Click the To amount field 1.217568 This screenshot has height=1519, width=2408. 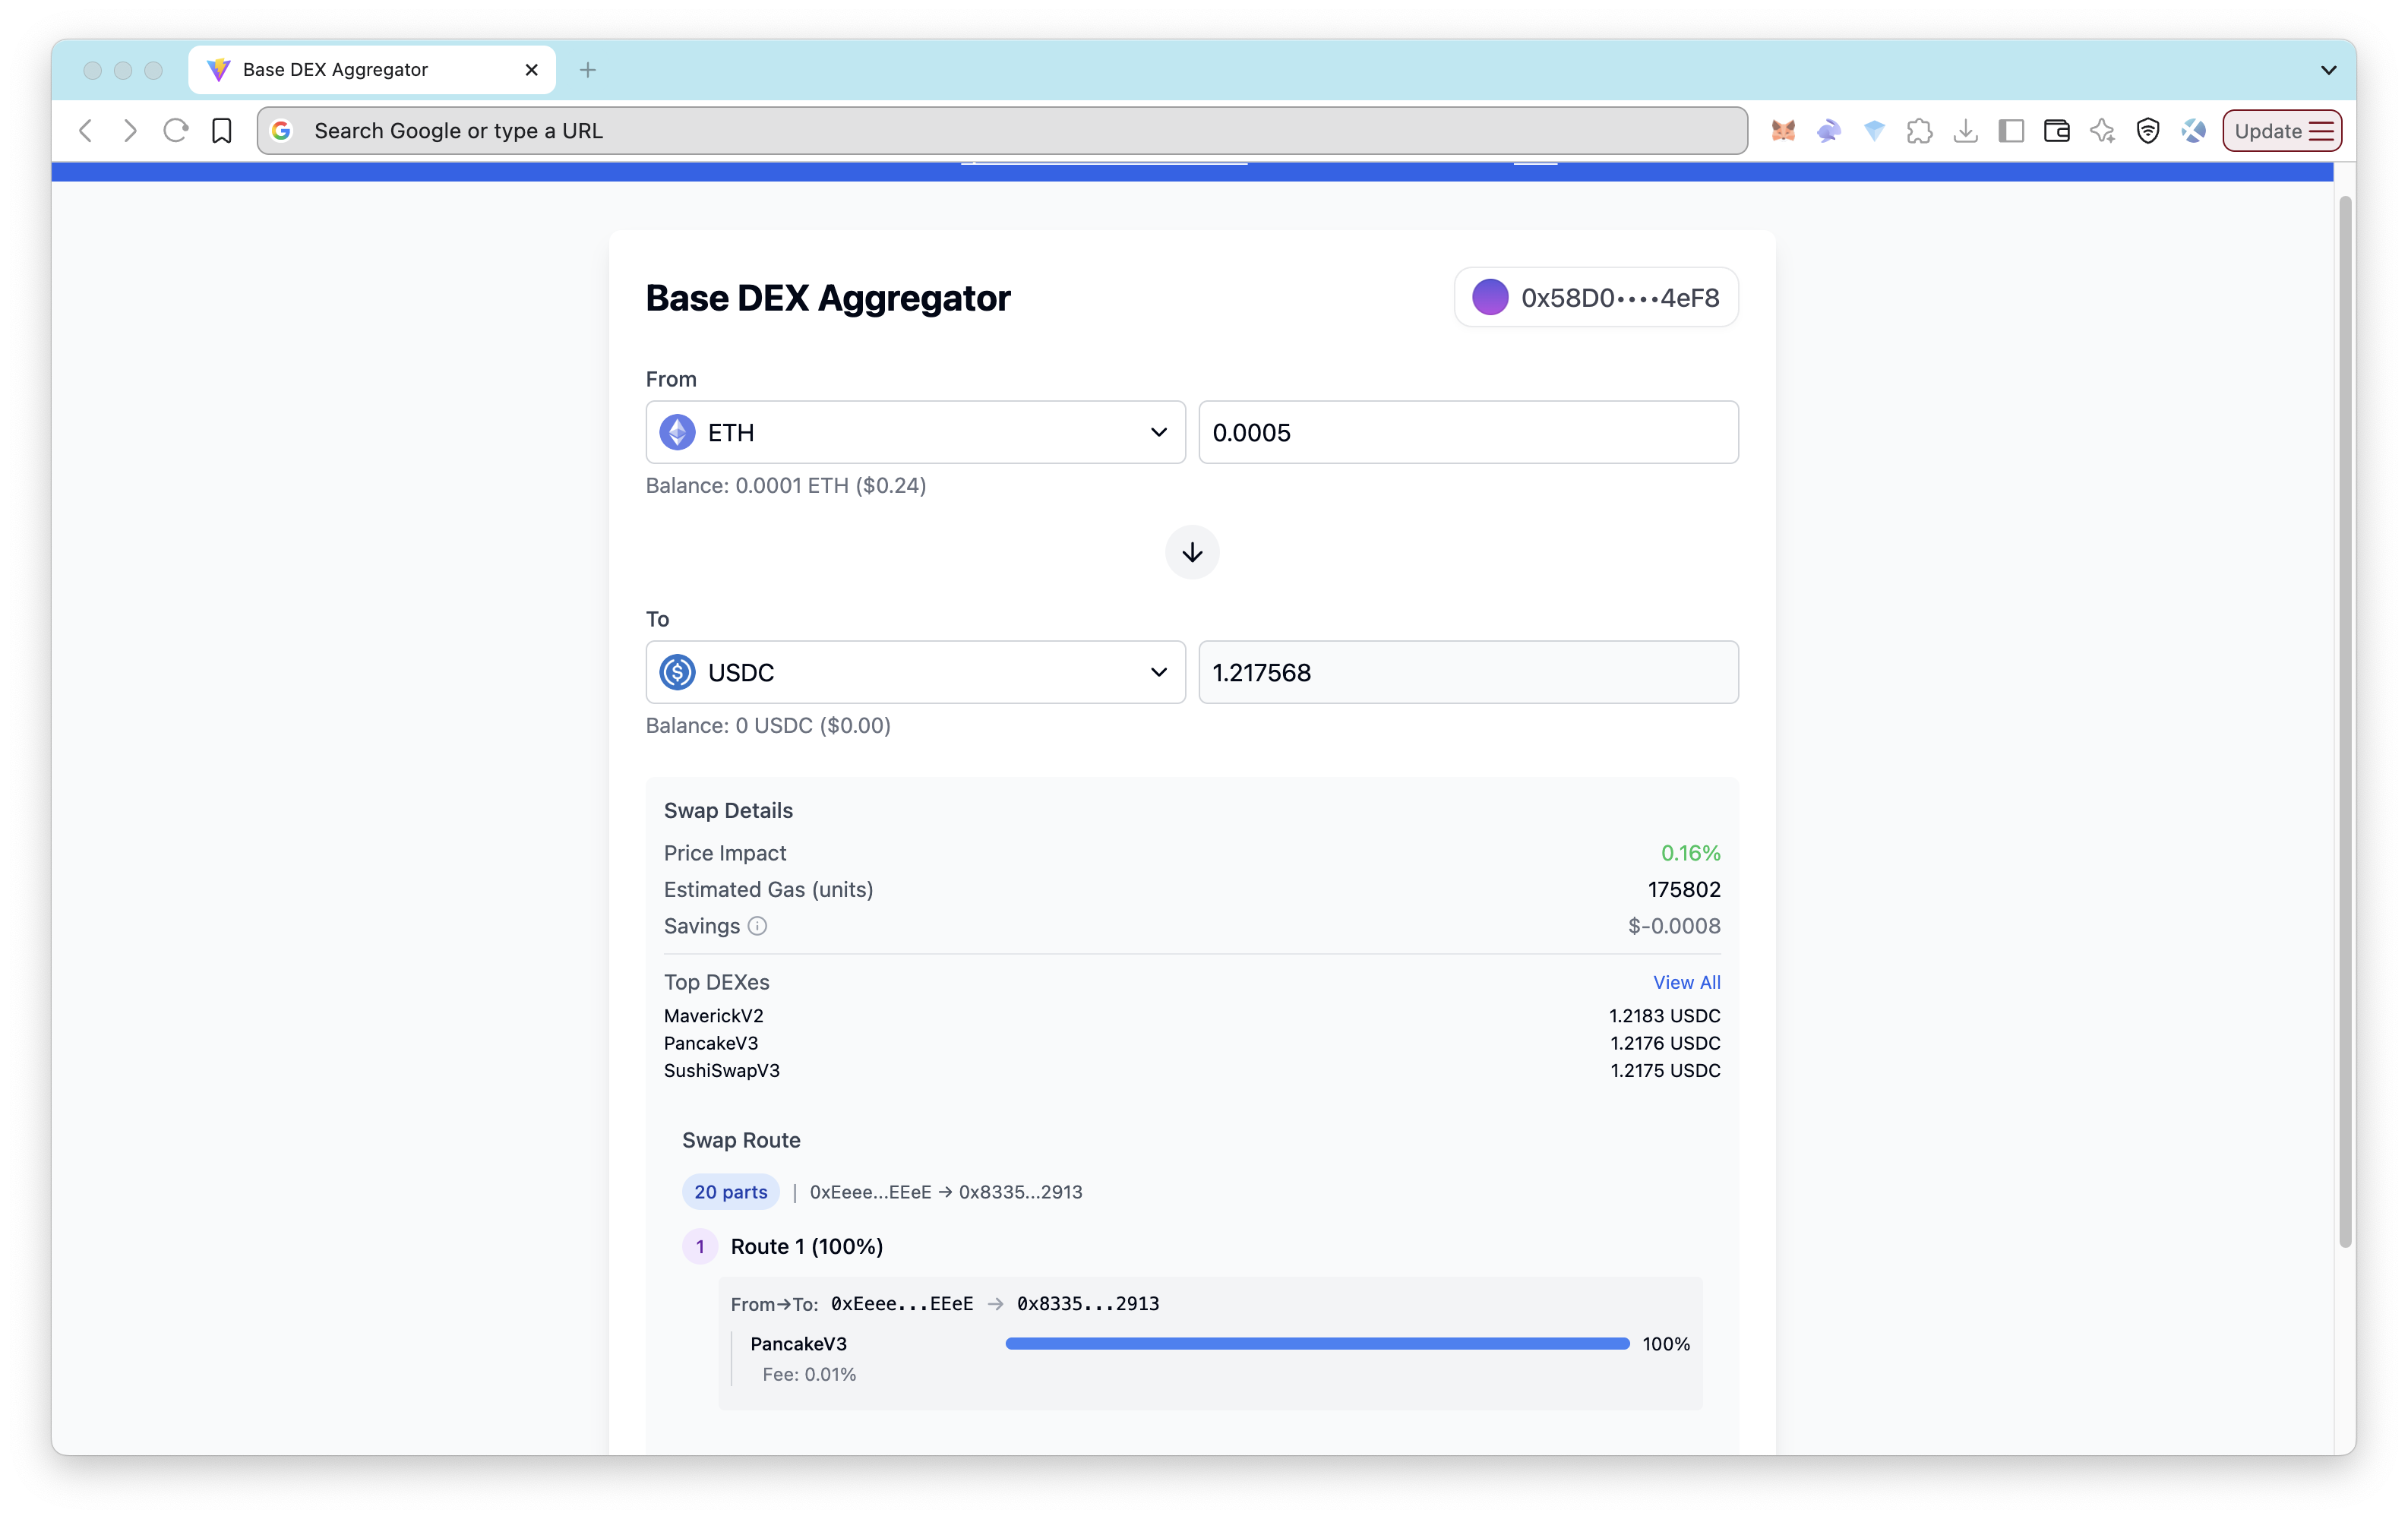coord(1468,672)
